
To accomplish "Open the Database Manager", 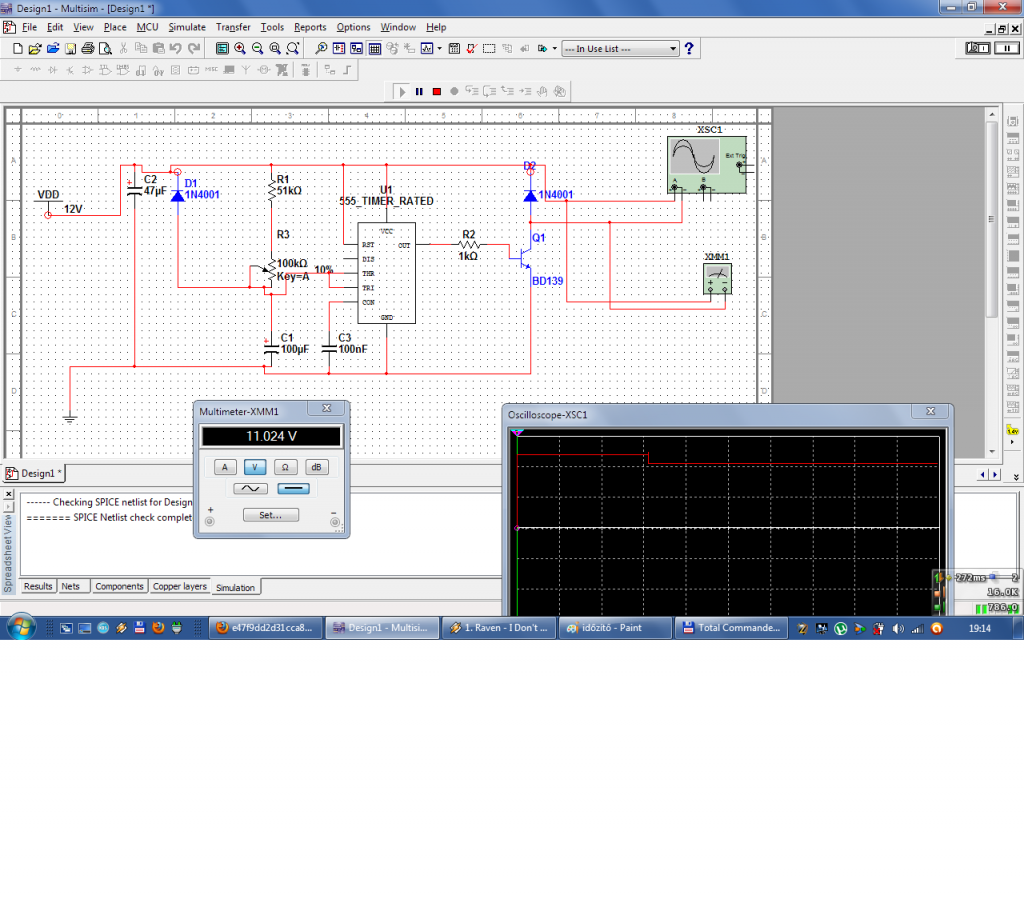I will [x=392, y=48].
